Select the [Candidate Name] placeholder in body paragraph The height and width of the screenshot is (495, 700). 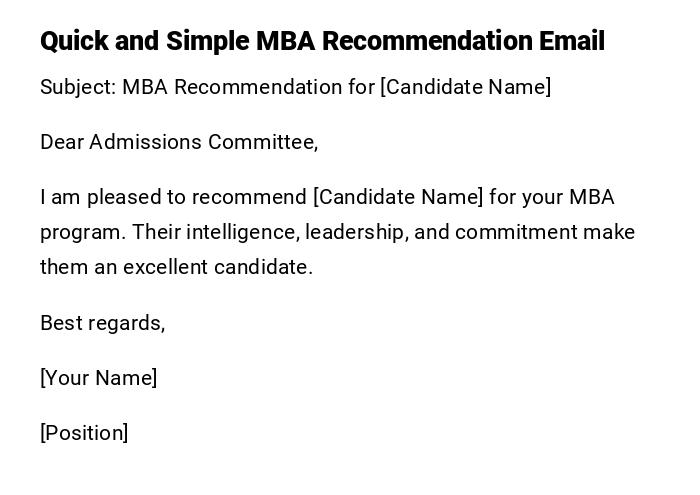(x=398, y=197)
